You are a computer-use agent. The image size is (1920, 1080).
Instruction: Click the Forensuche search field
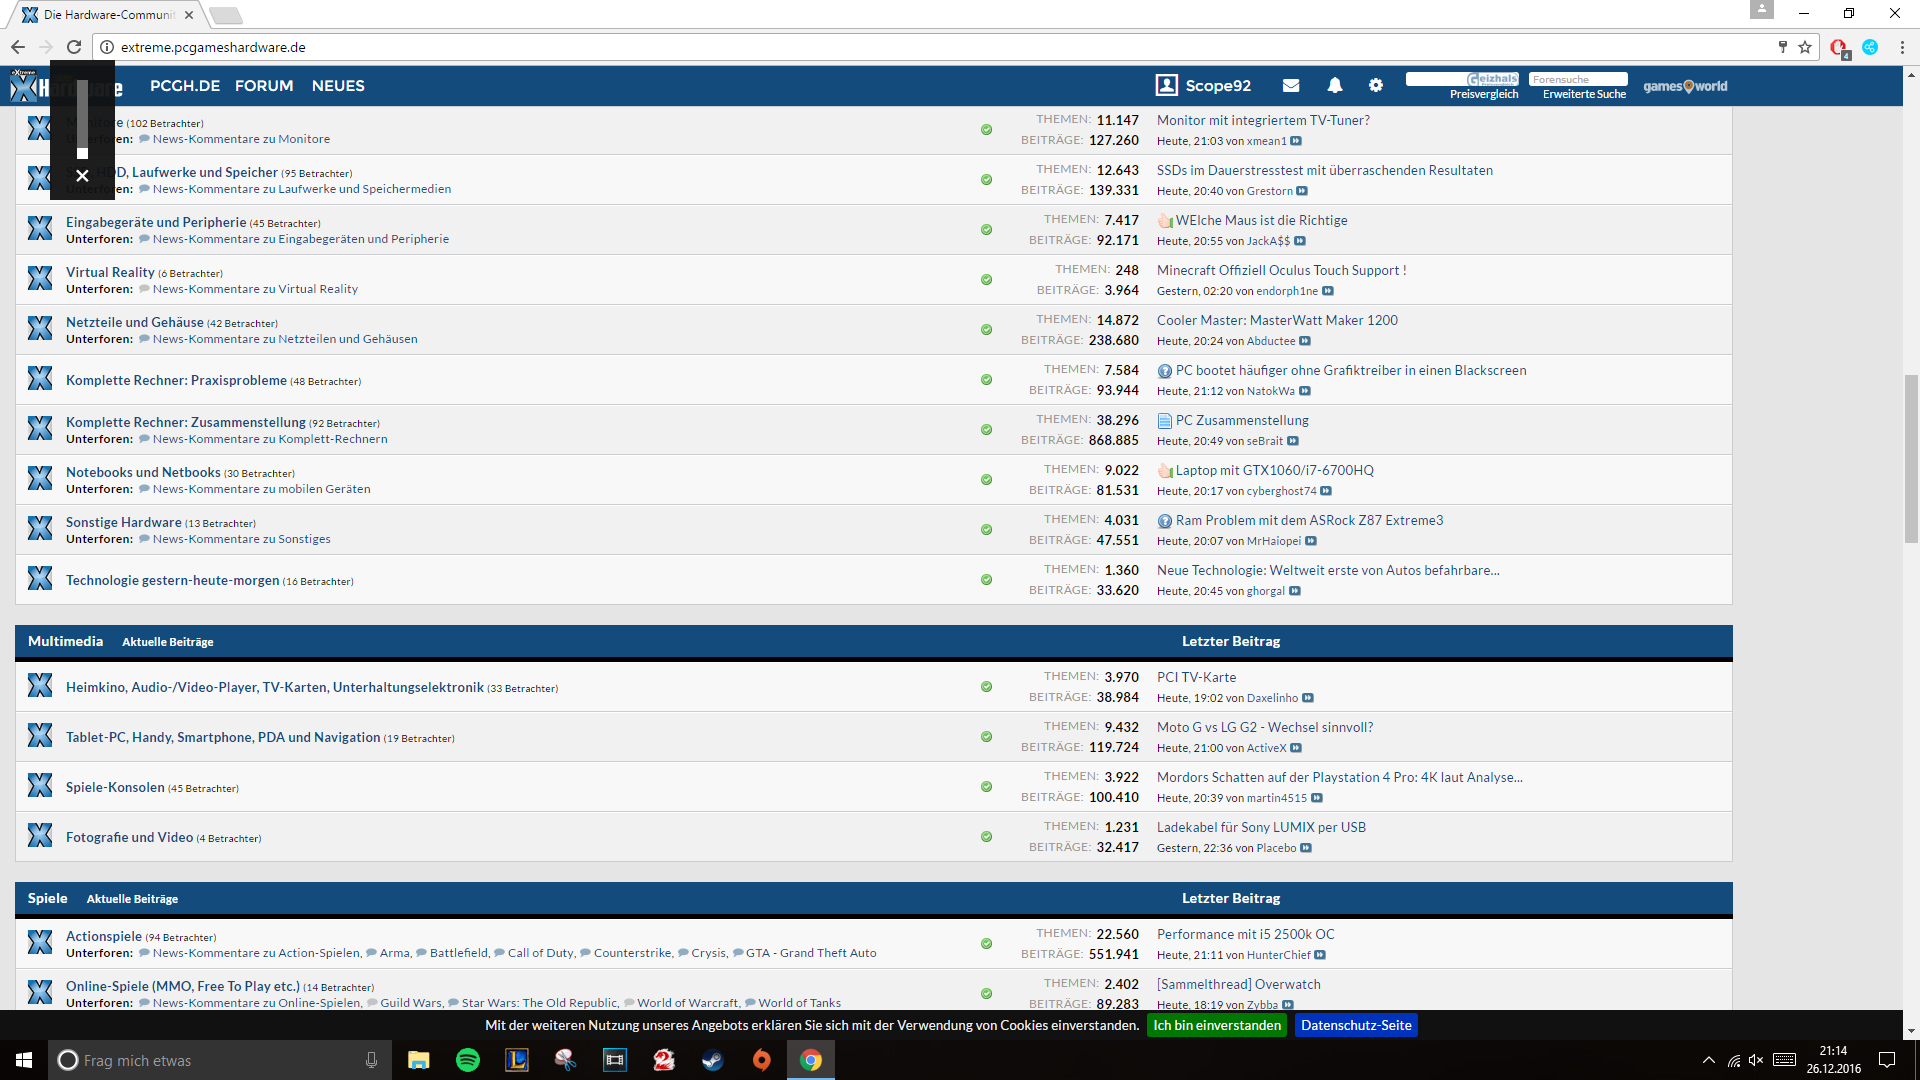1577,79
